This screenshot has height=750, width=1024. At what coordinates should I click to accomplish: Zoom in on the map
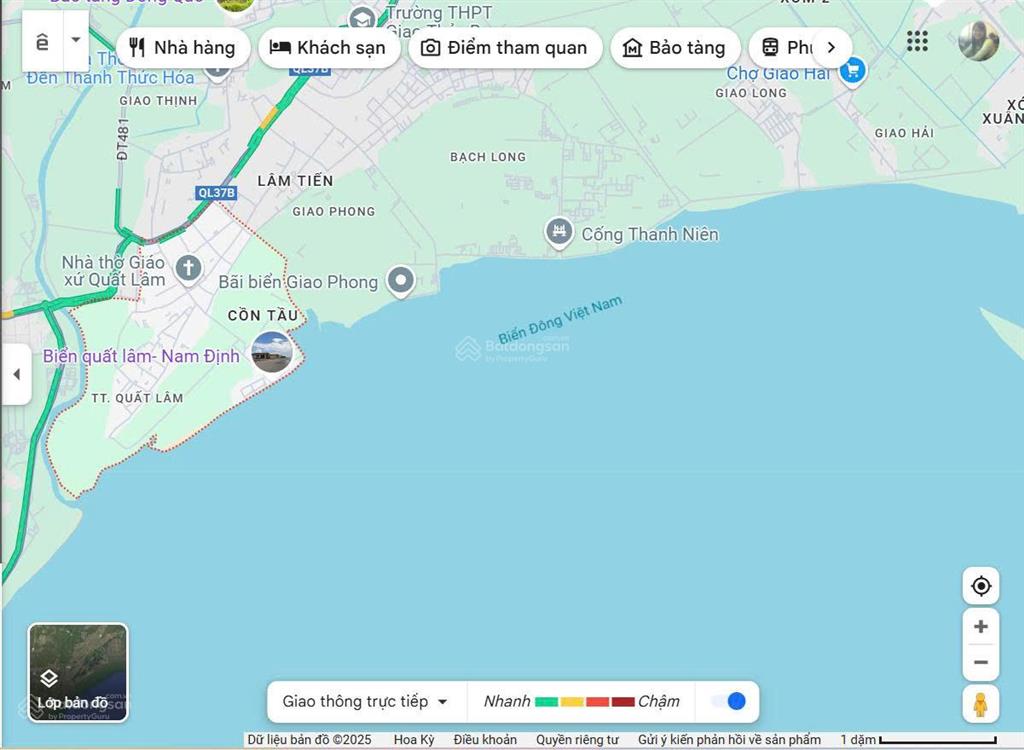point(980,627)
